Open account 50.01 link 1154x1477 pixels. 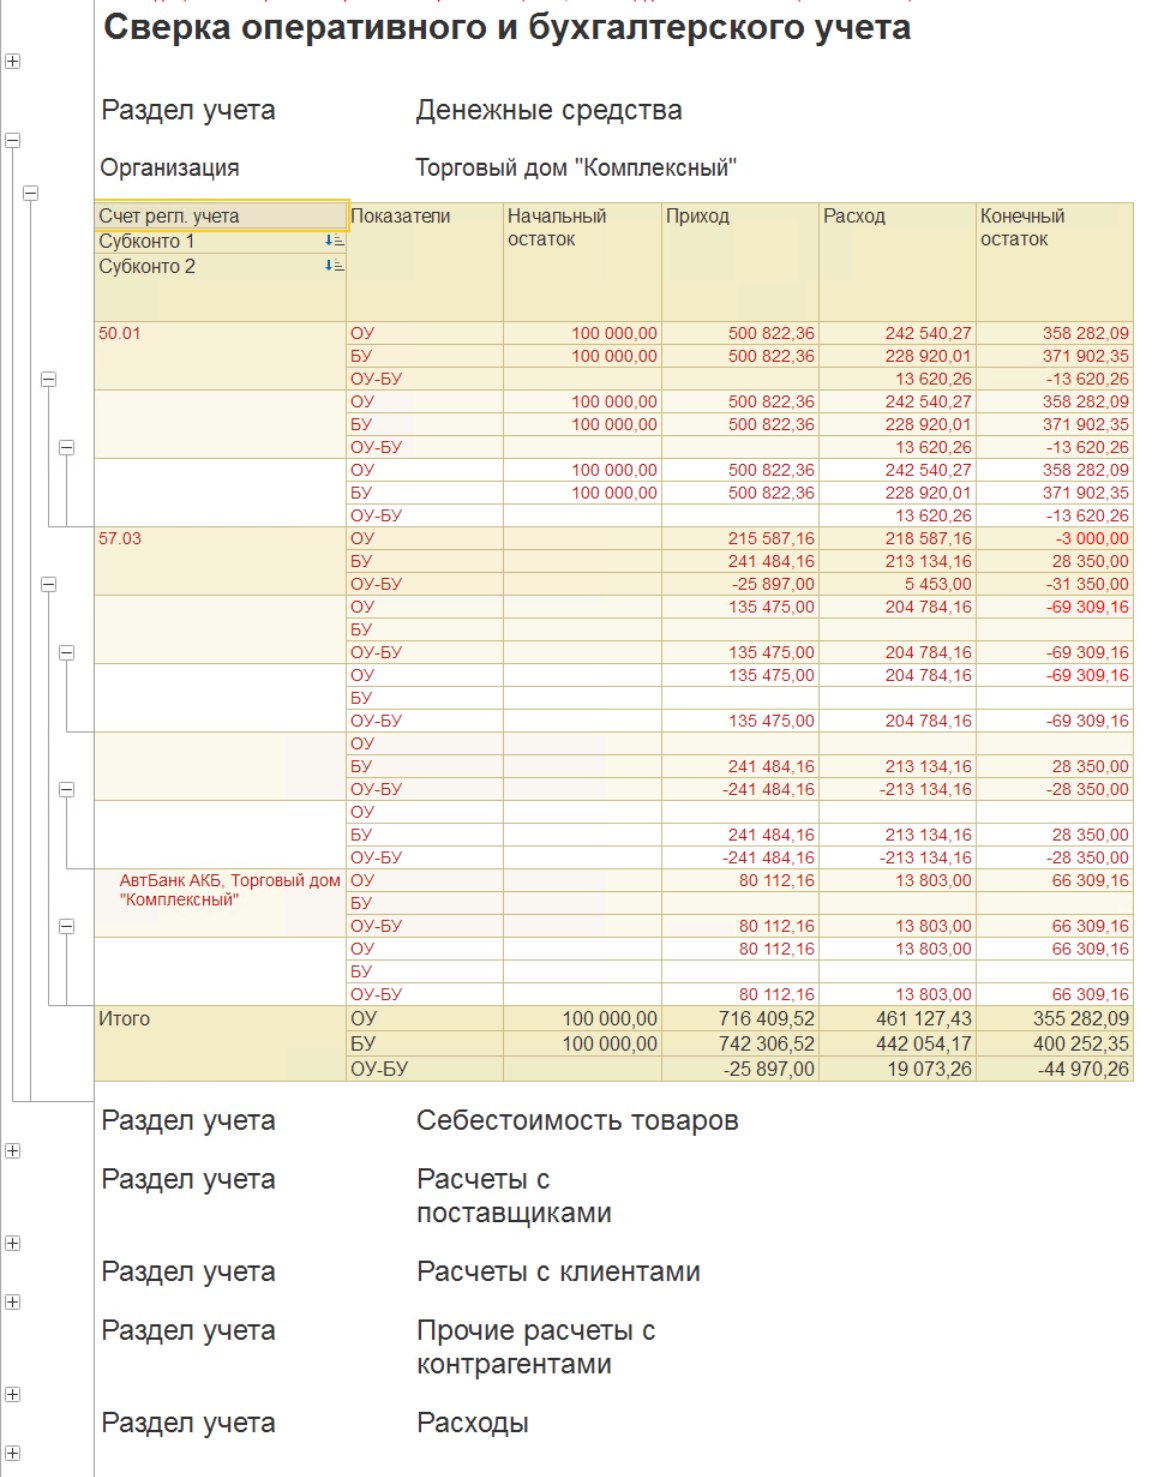120,333
